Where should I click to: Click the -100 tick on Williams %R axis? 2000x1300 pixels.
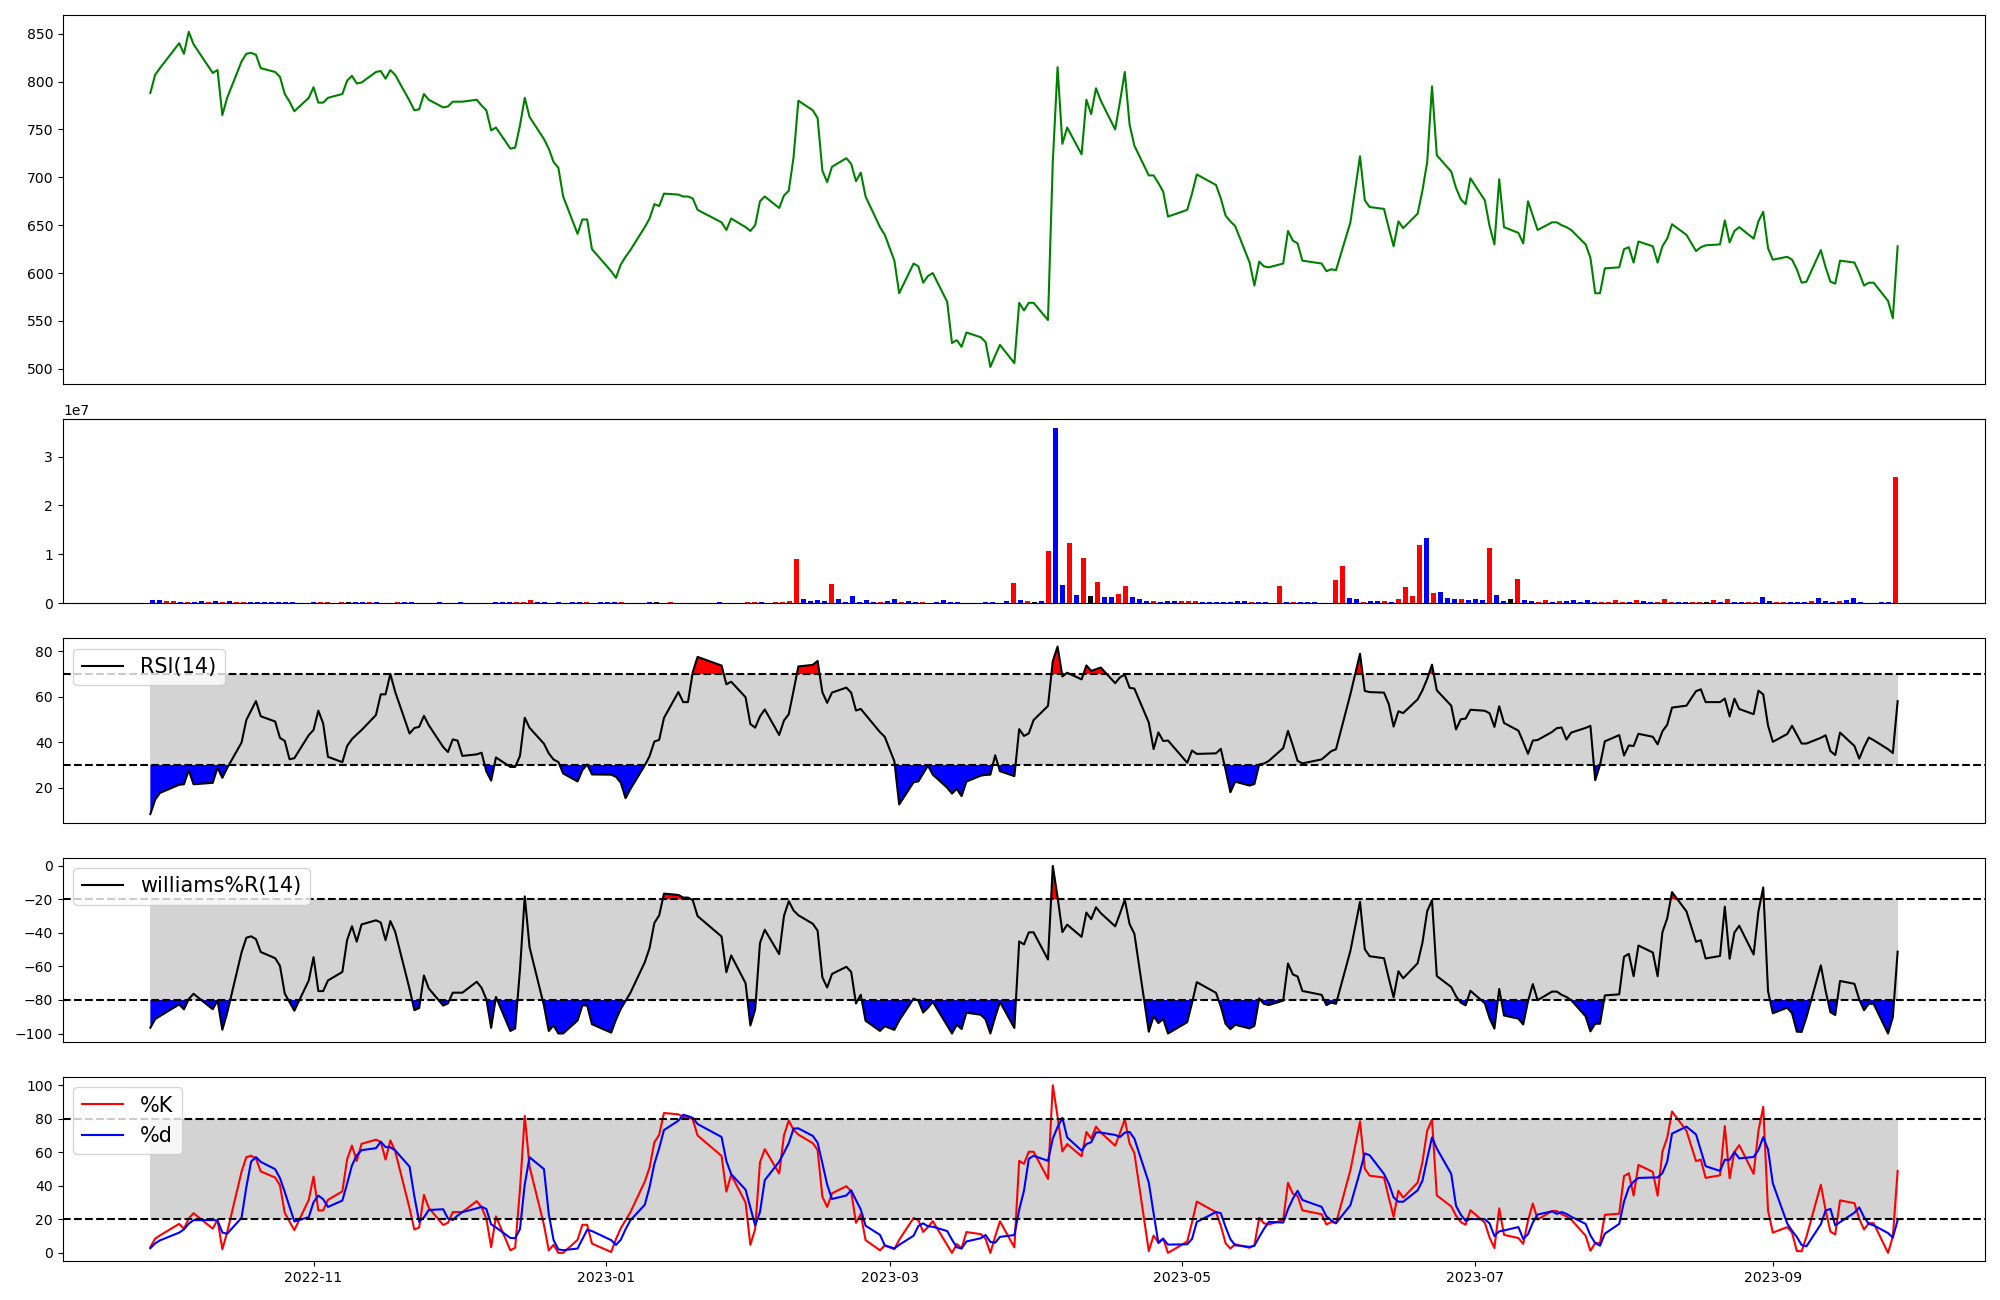[x=36, y=1034]
